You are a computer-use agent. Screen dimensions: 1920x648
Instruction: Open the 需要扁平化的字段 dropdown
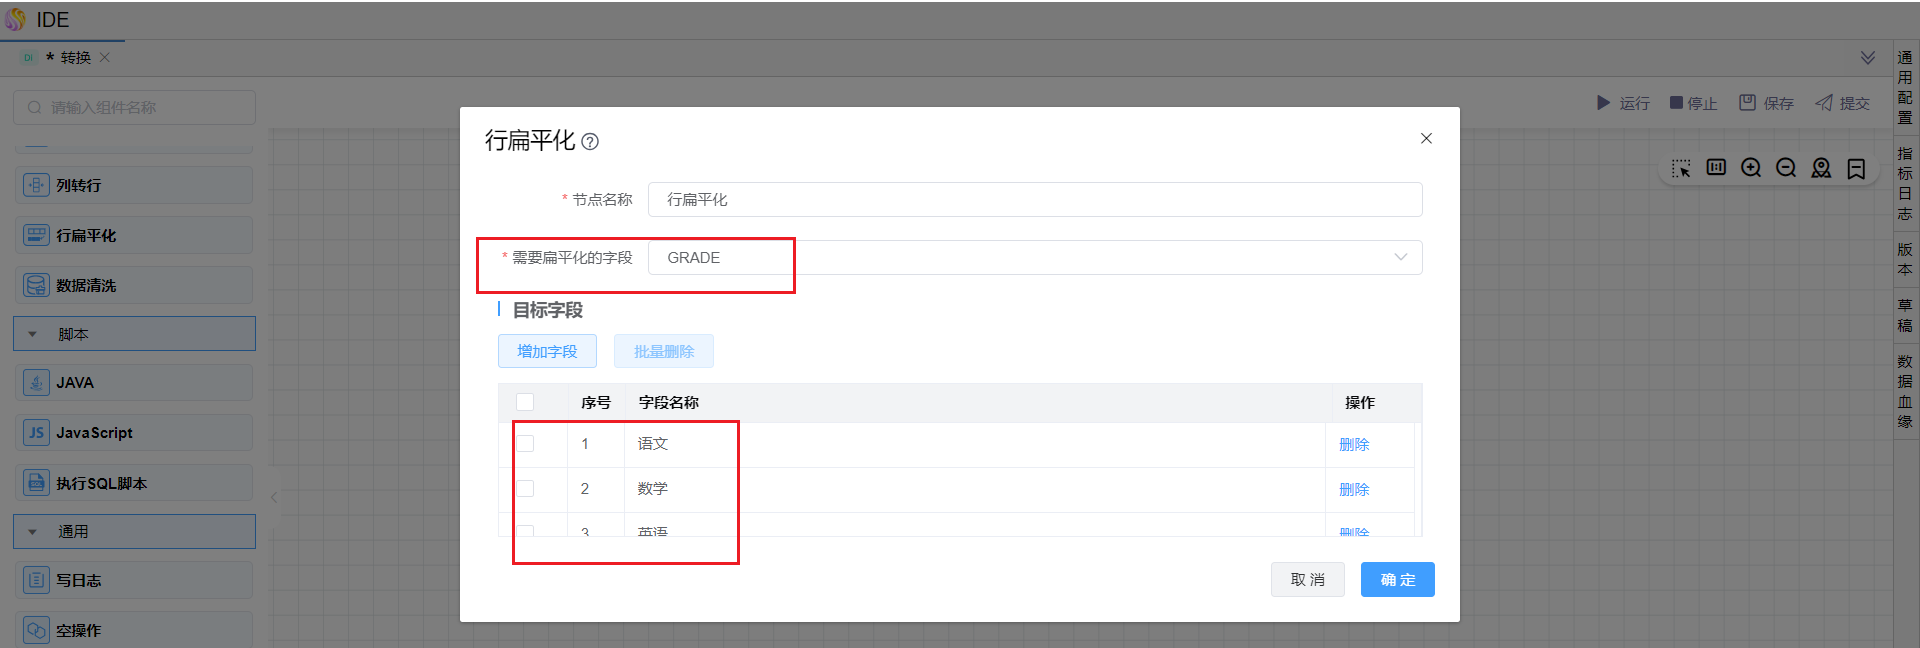tap(1034, 258)
